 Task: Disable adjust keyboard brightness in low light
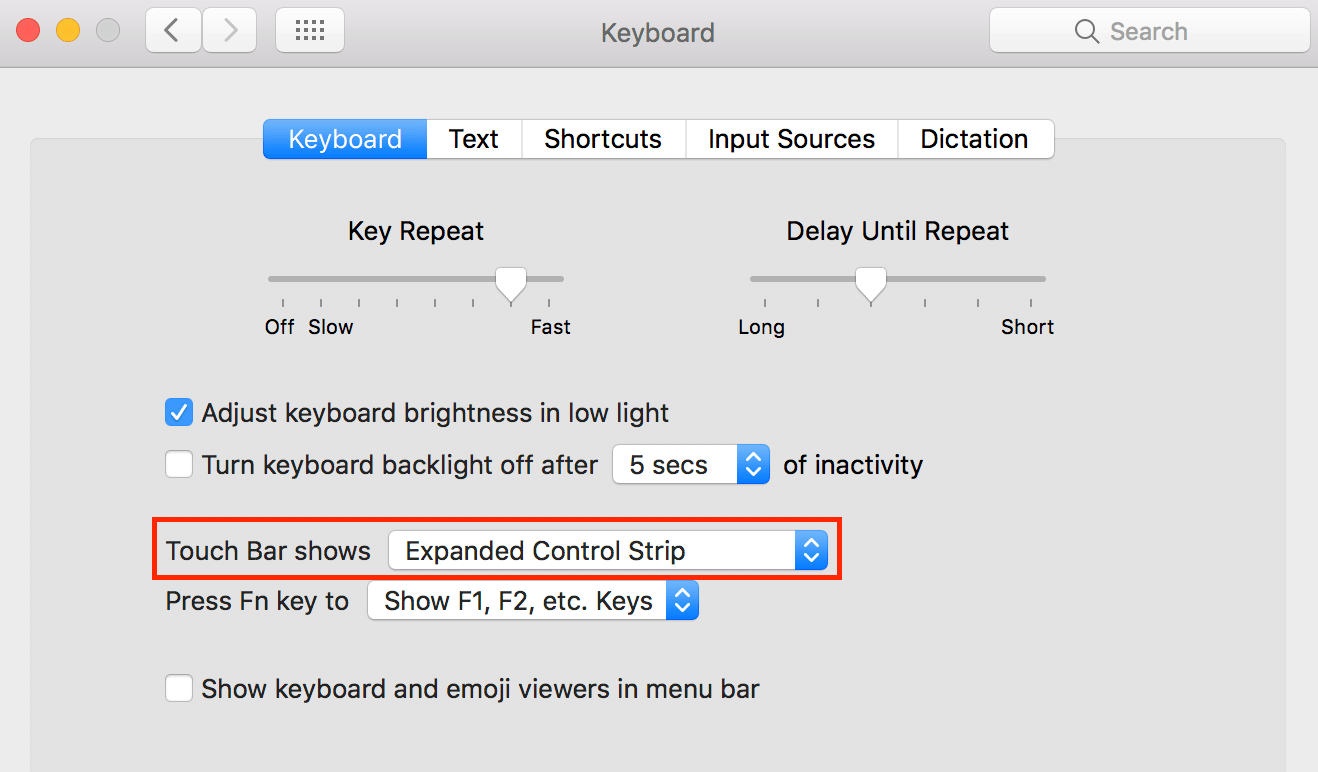coord(178,412)
